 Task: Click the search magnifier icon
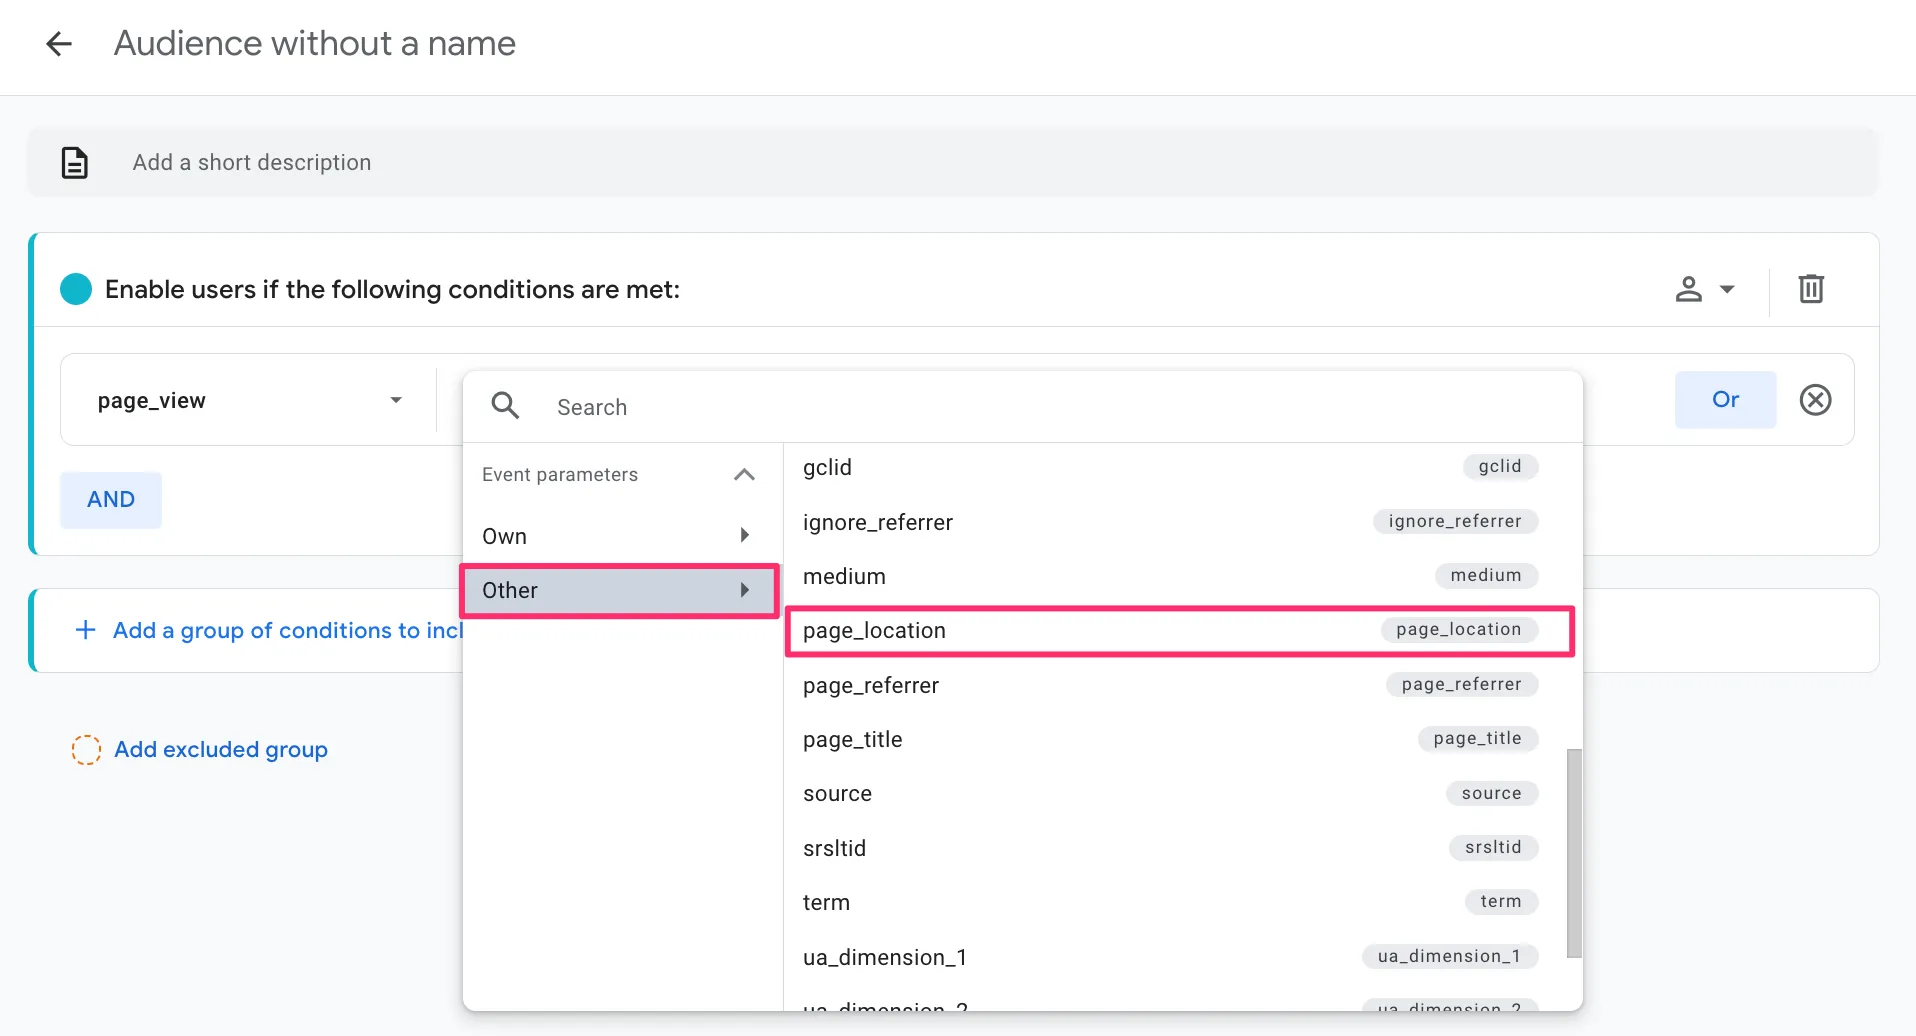(x=505, y=406)
